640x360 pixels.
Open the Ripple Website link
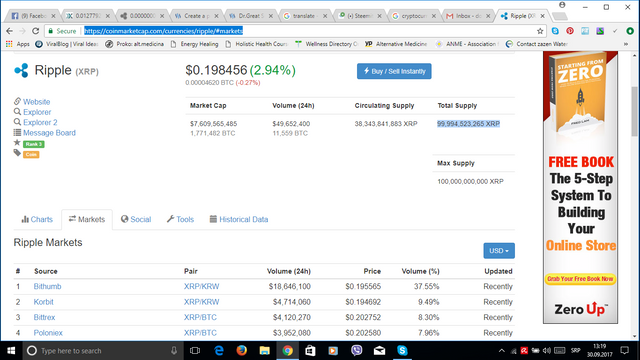tap(36, 102)
